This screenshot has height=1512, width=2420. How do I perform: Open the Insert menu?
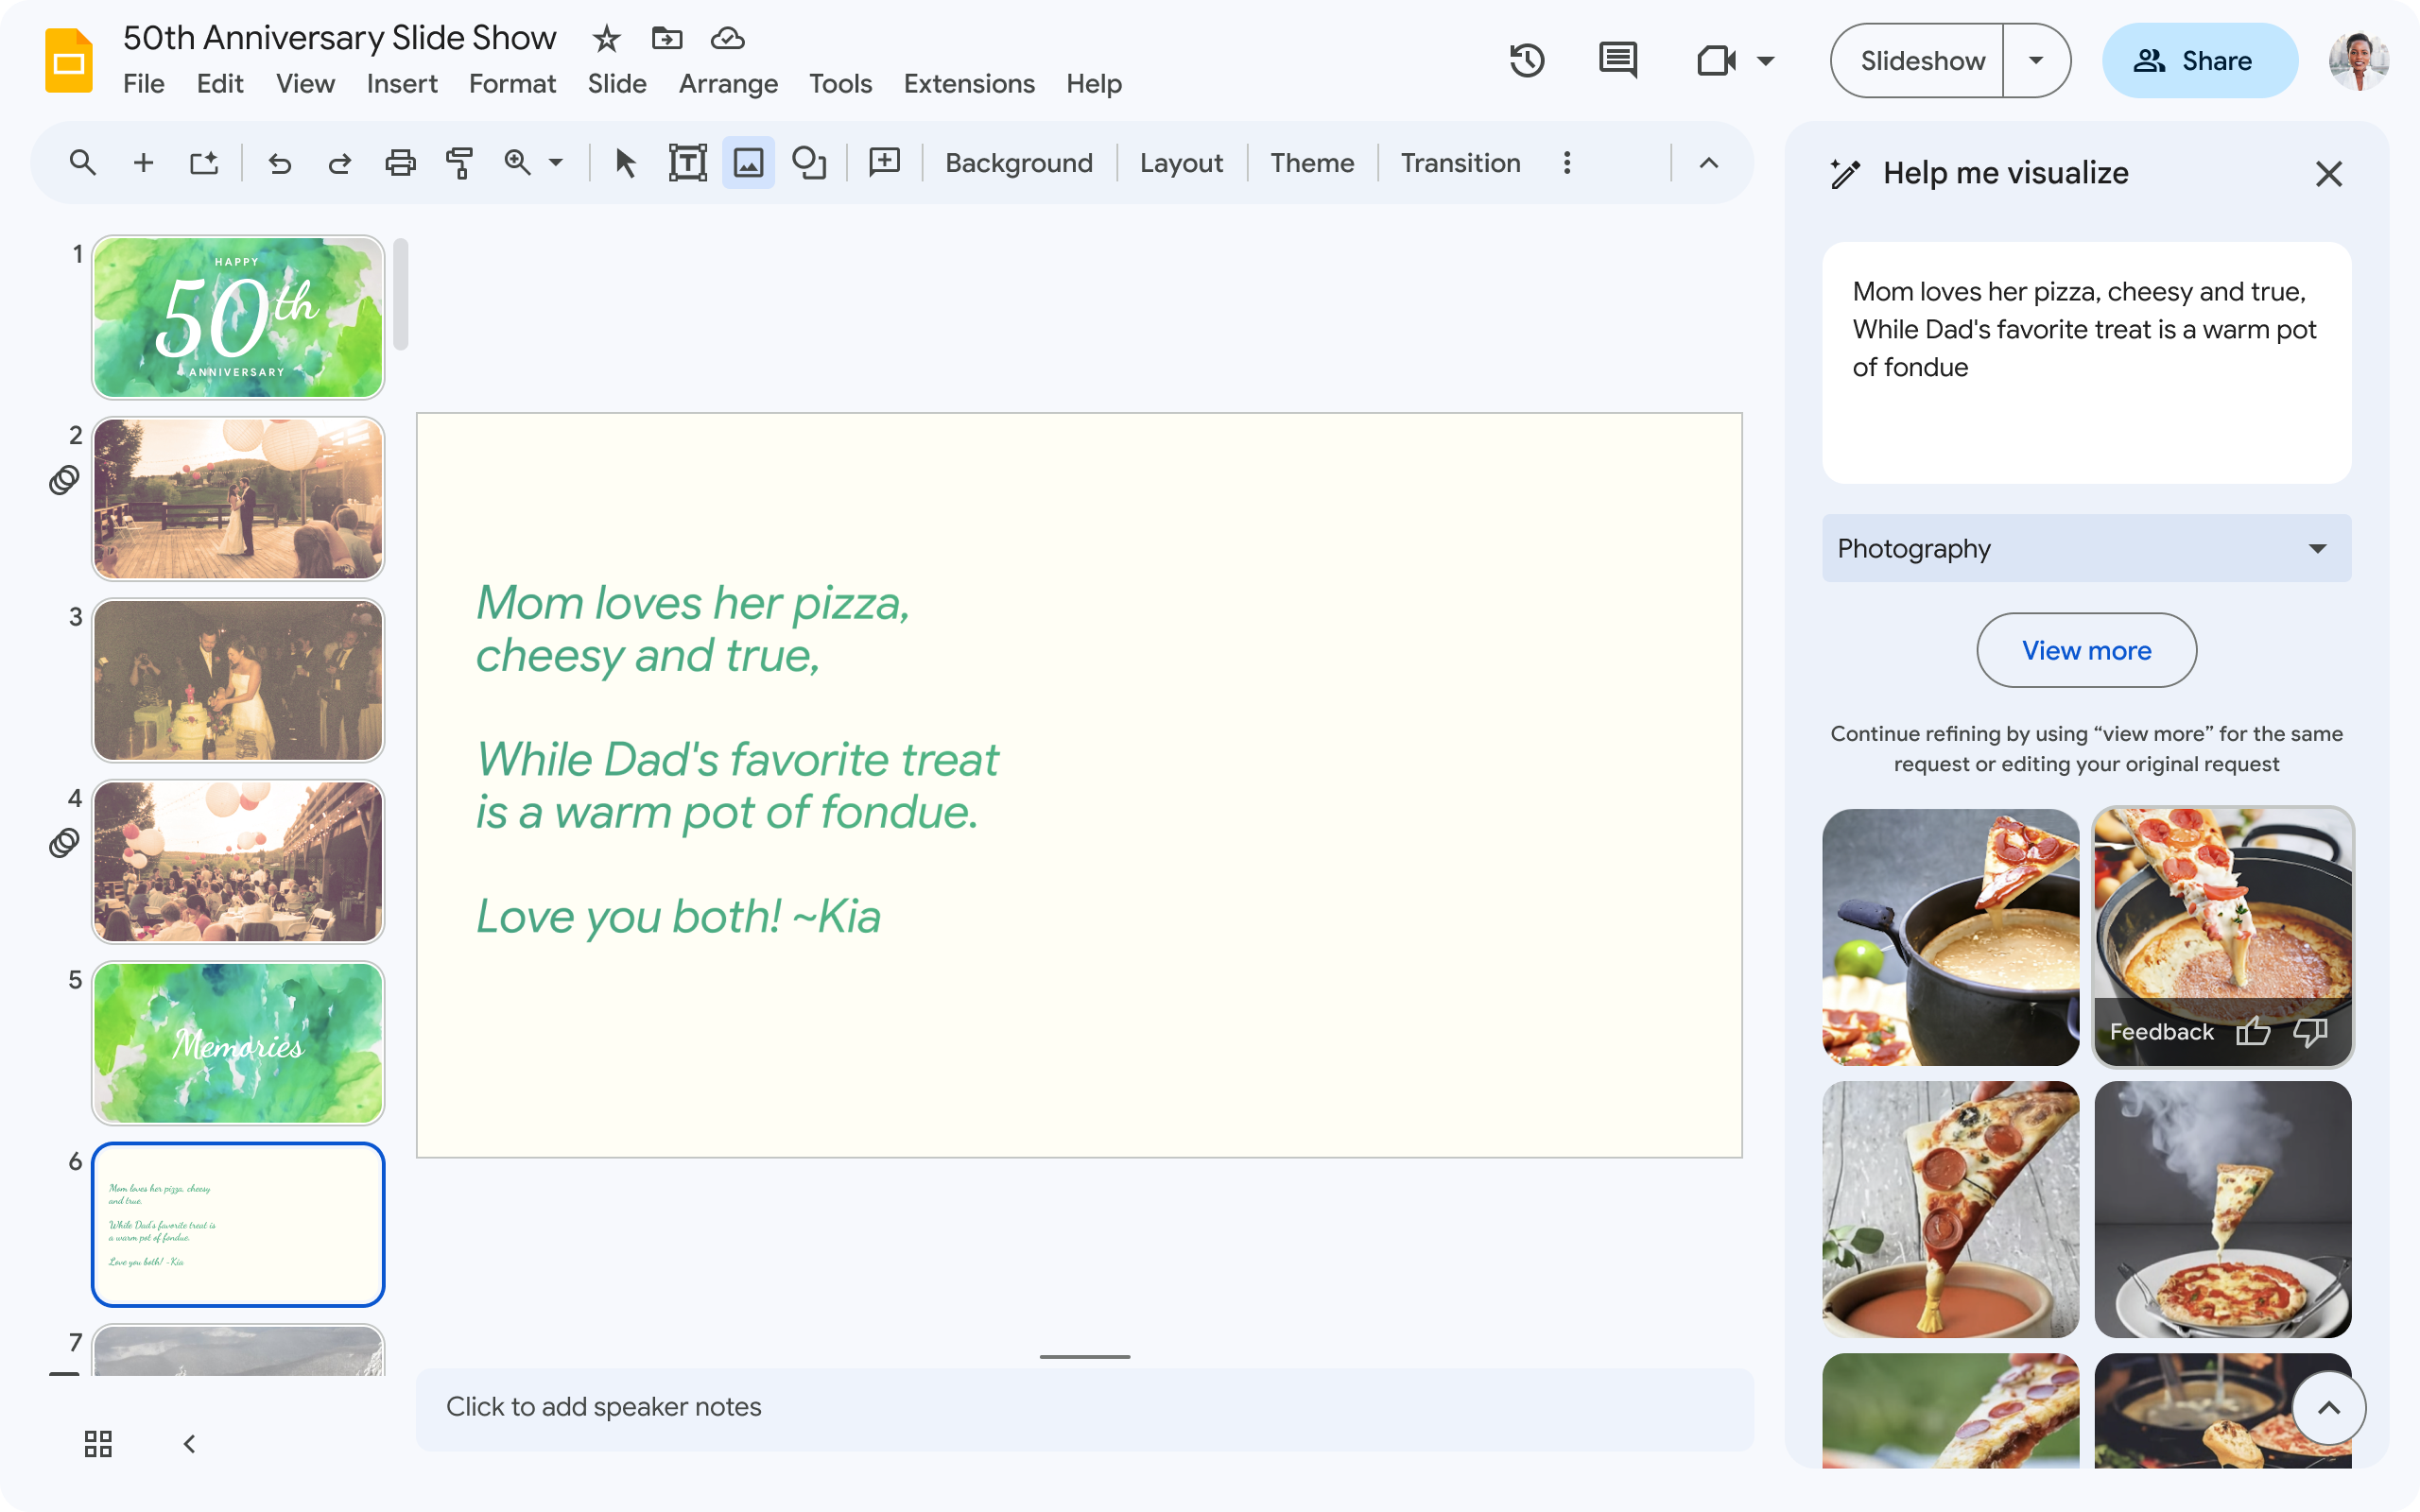401,84
